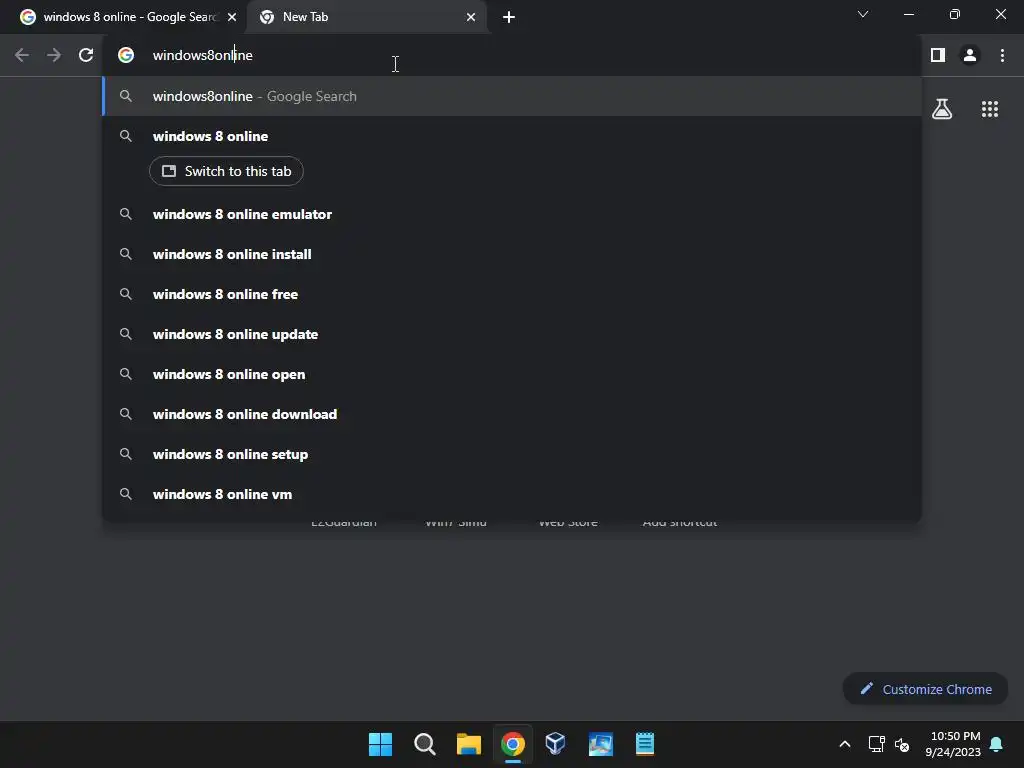Choose the 'windows 8 online emulator' suggestion
This screenshot has height=768, width=1024.
513,214
